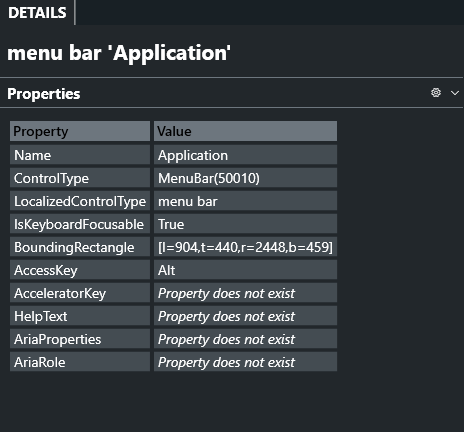Screen dimensions: 464x432
Task: Select the Name property cell
Action: 80,155
